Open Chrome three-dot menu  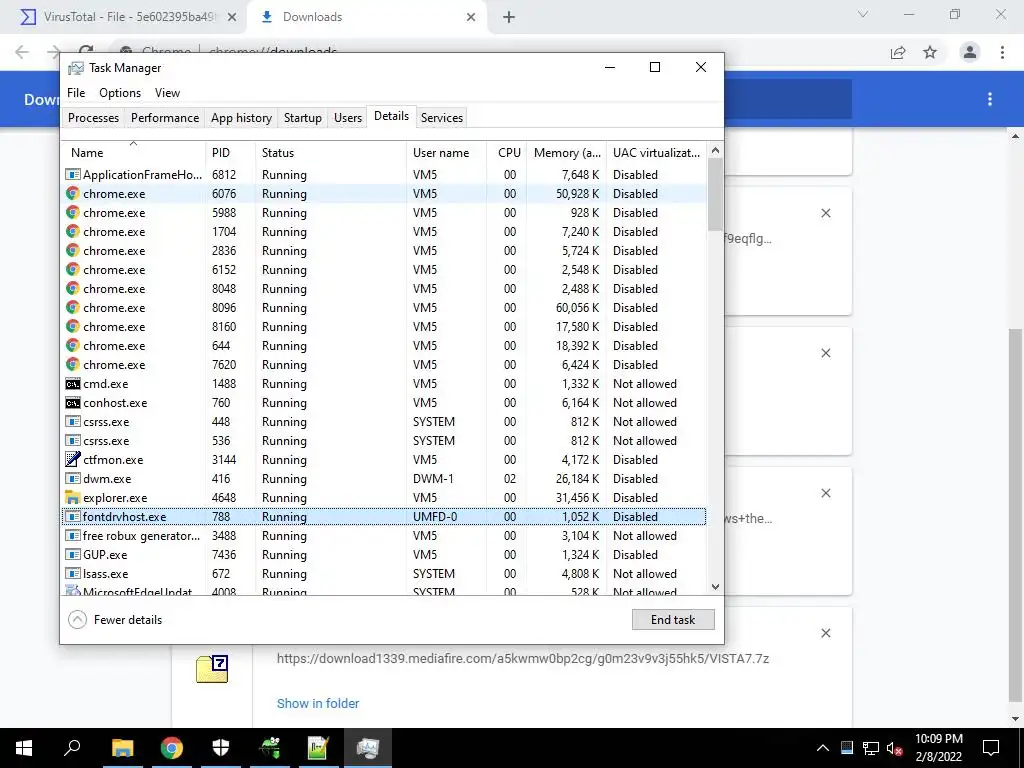point(1002,52)
